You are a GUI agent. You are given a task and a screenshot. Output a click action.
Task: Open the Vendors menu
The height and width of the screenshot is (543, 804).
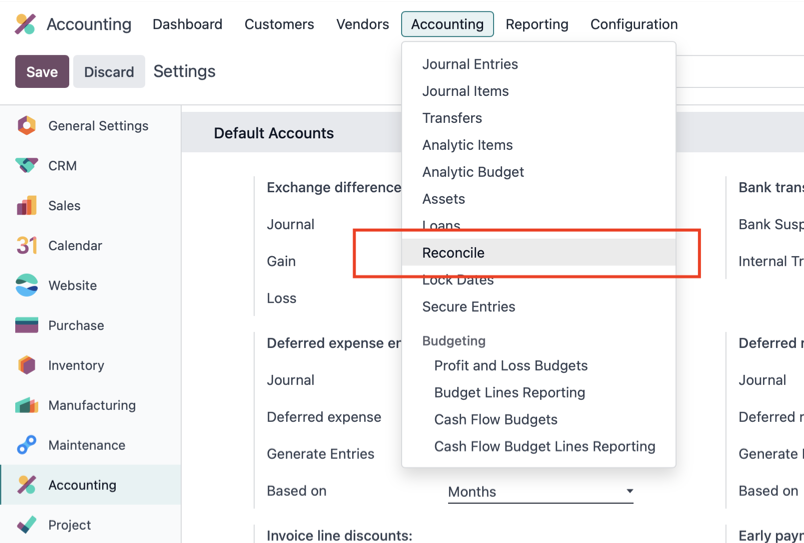[363, 24]
